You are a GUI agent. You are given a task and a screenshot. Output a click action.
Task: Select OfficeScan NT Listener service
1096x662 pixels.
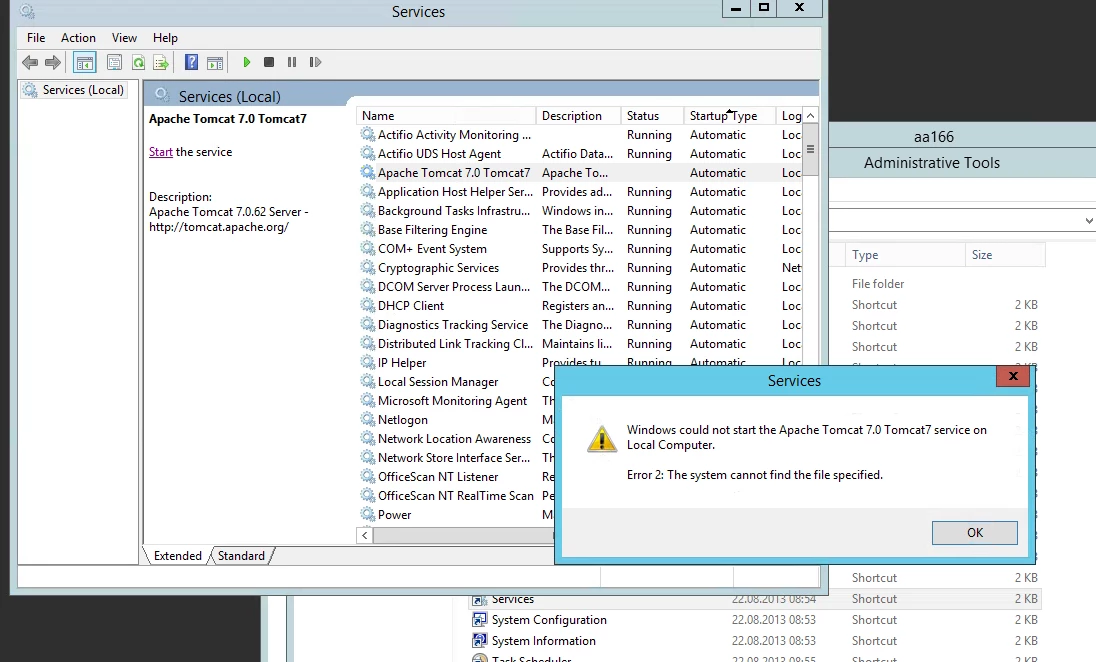point(456,477)
